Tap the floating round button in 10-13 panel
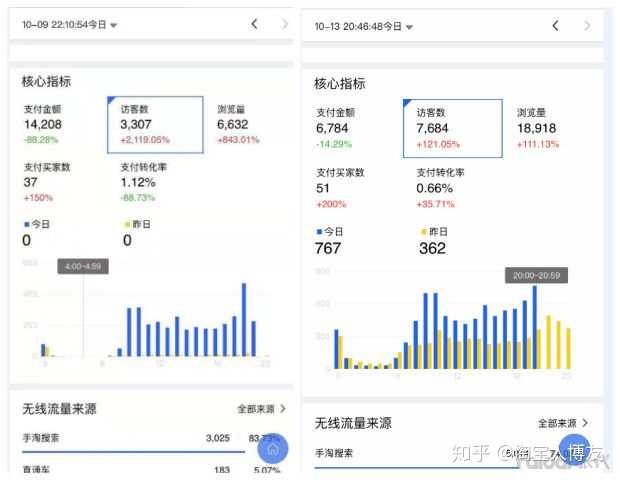 pyautogui.click(x=575, y=450)
